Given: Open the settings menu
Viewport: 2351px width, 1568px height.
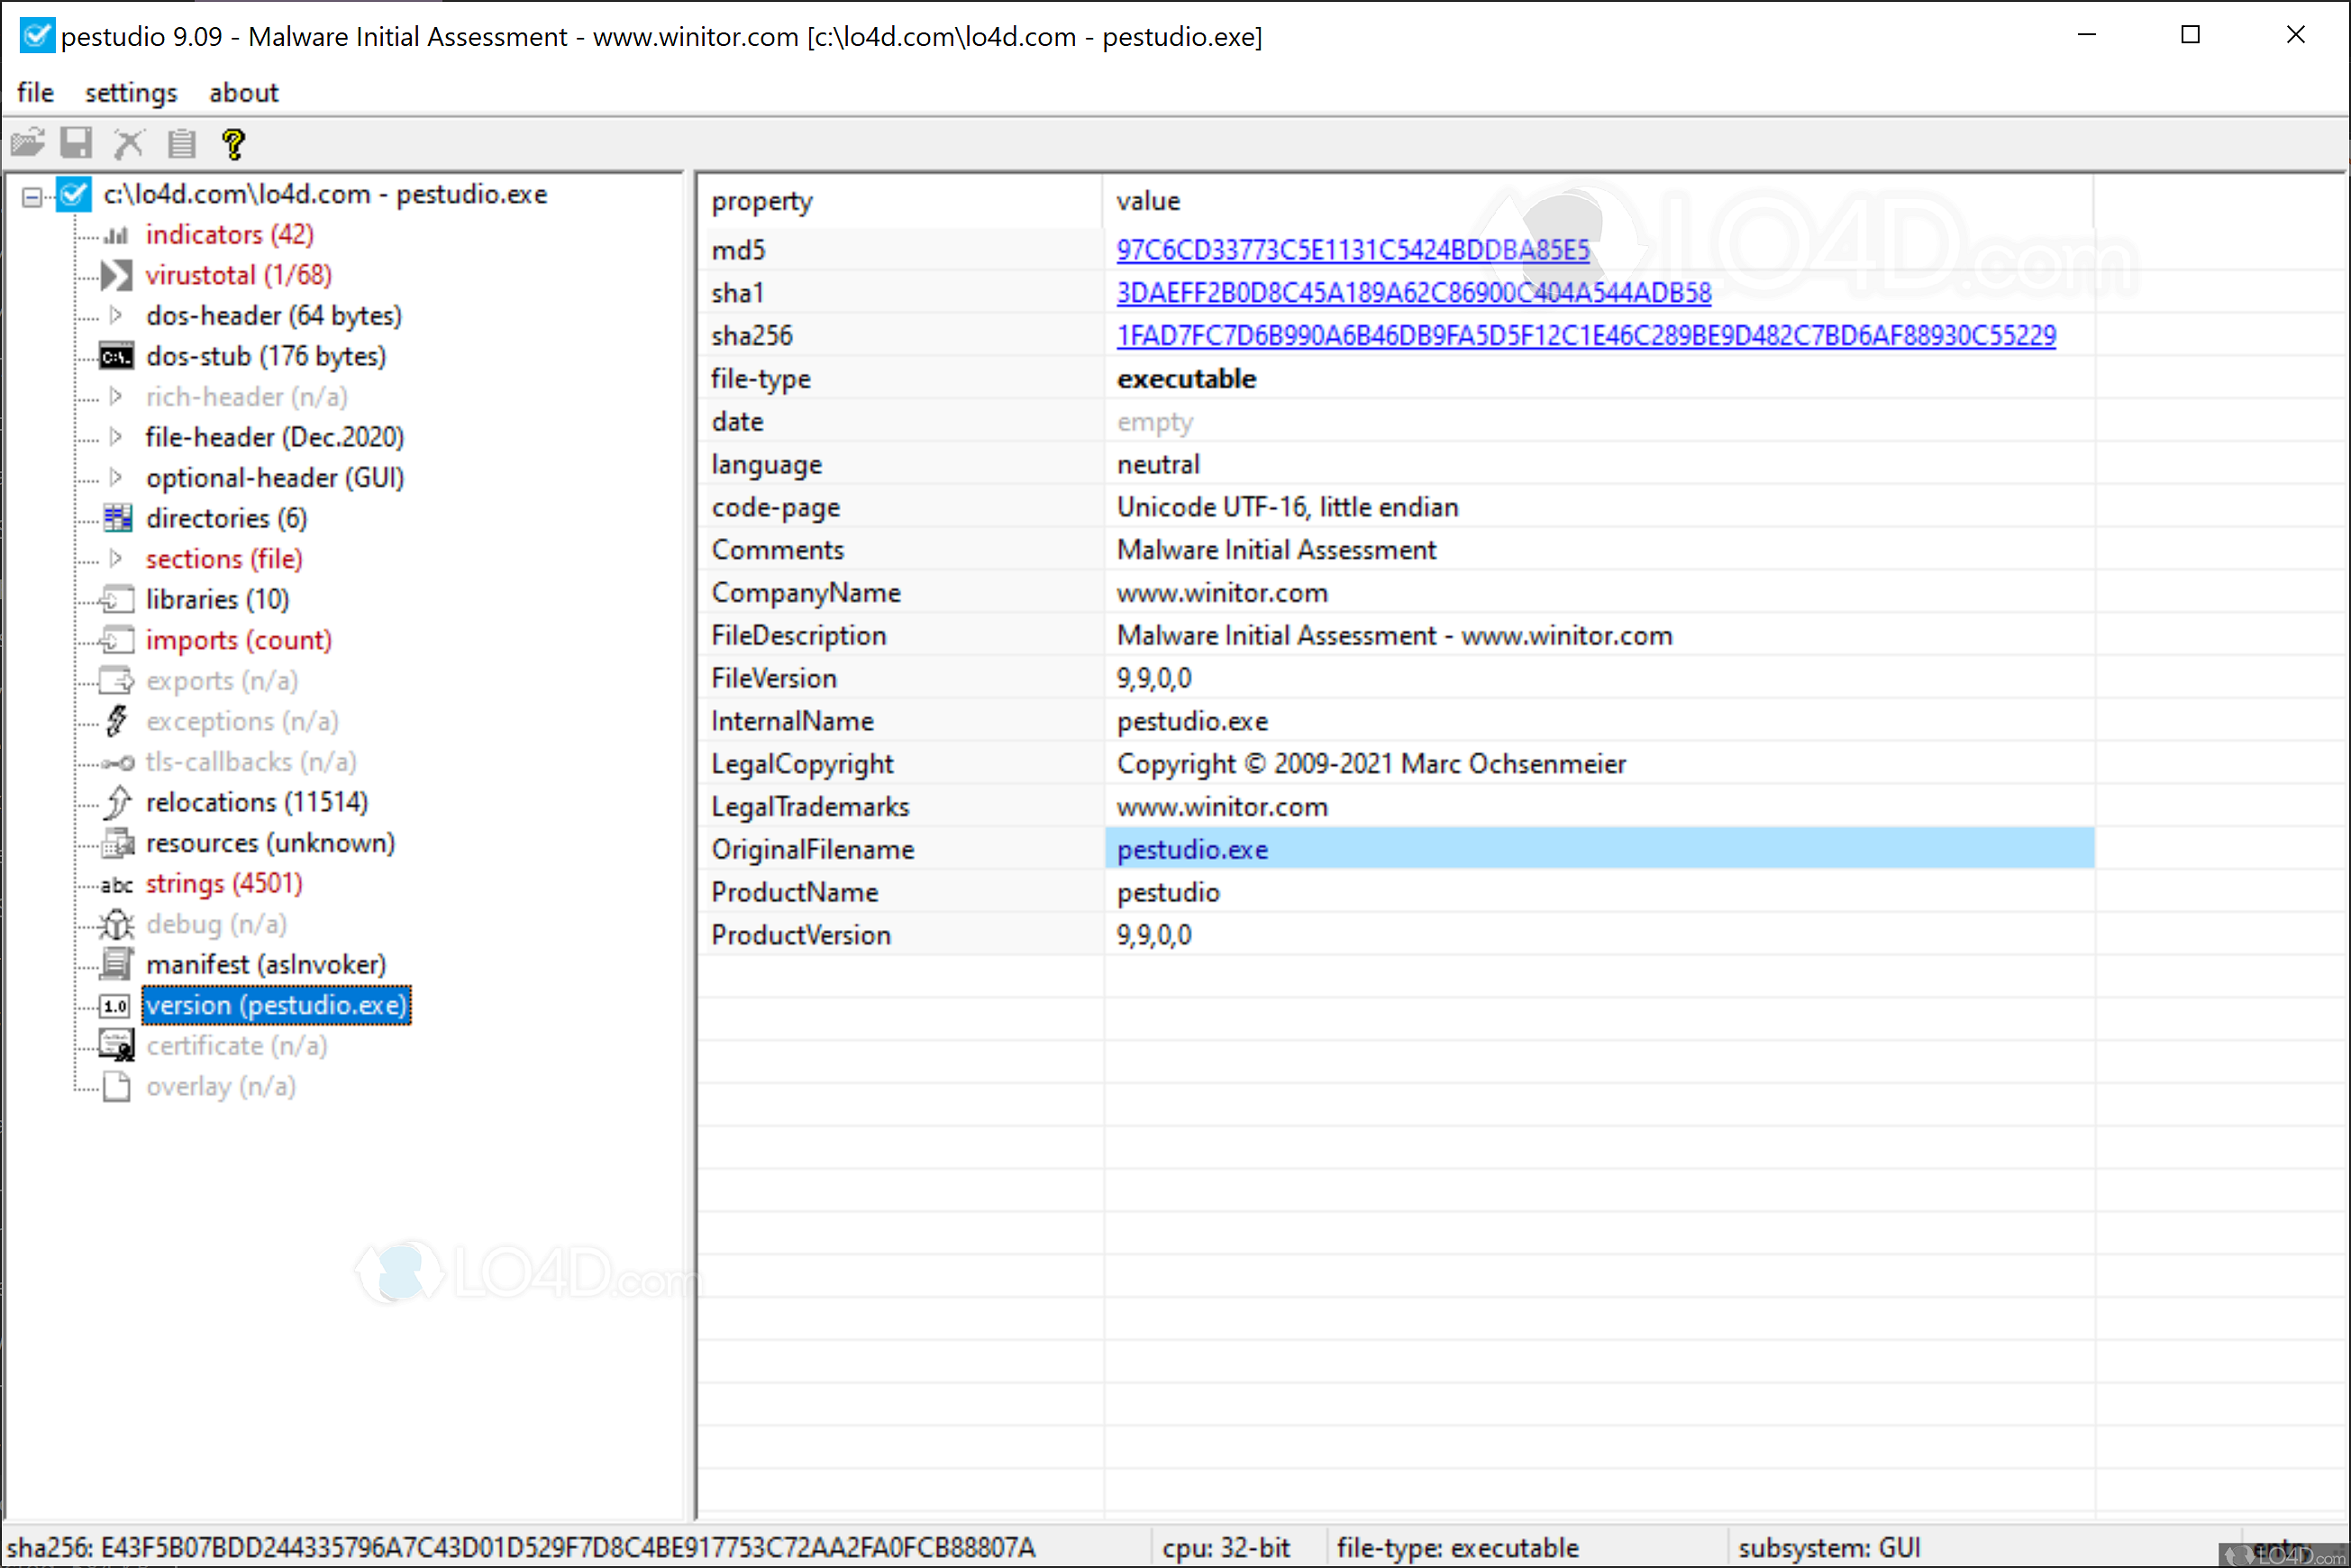Looking at the screenshot, I should (x=130, y=92).
